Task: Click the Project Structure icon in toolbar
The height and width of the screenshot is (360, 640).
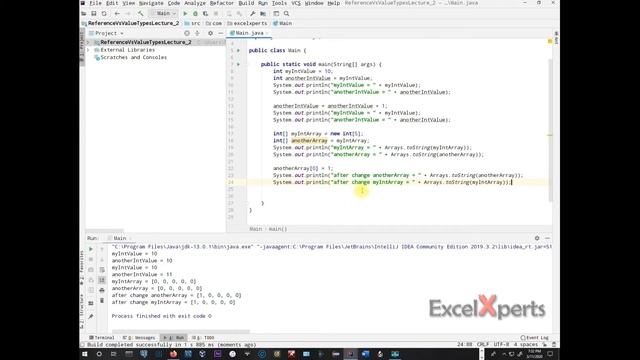Action: [263, 13]
